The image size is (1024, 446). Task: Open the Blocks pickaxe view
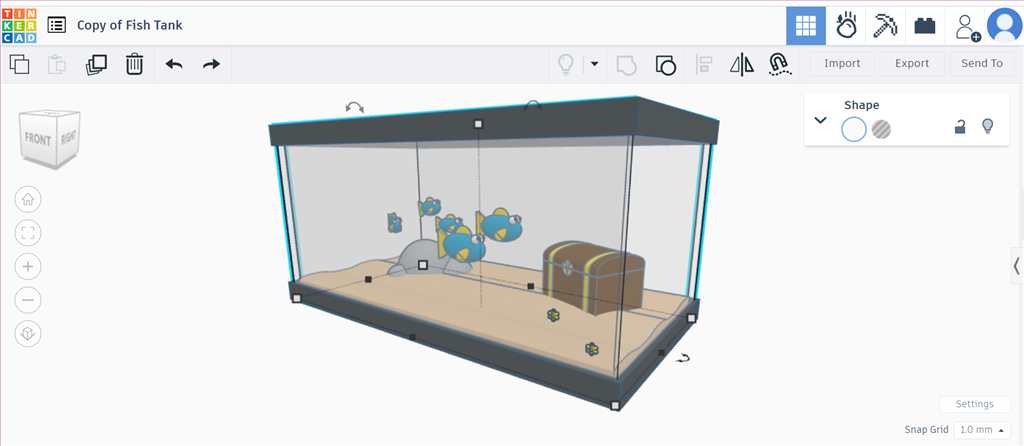point(885,26)
